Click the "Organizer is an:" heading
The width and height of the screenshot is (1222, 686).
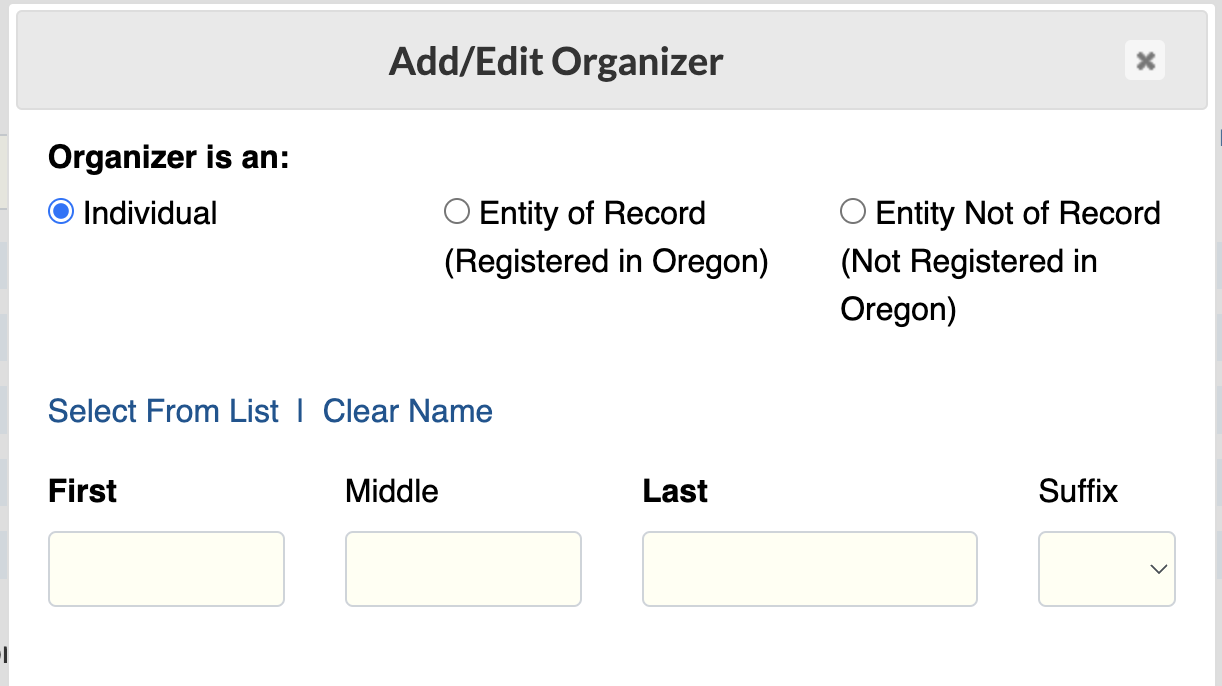(x=168, y=157)
